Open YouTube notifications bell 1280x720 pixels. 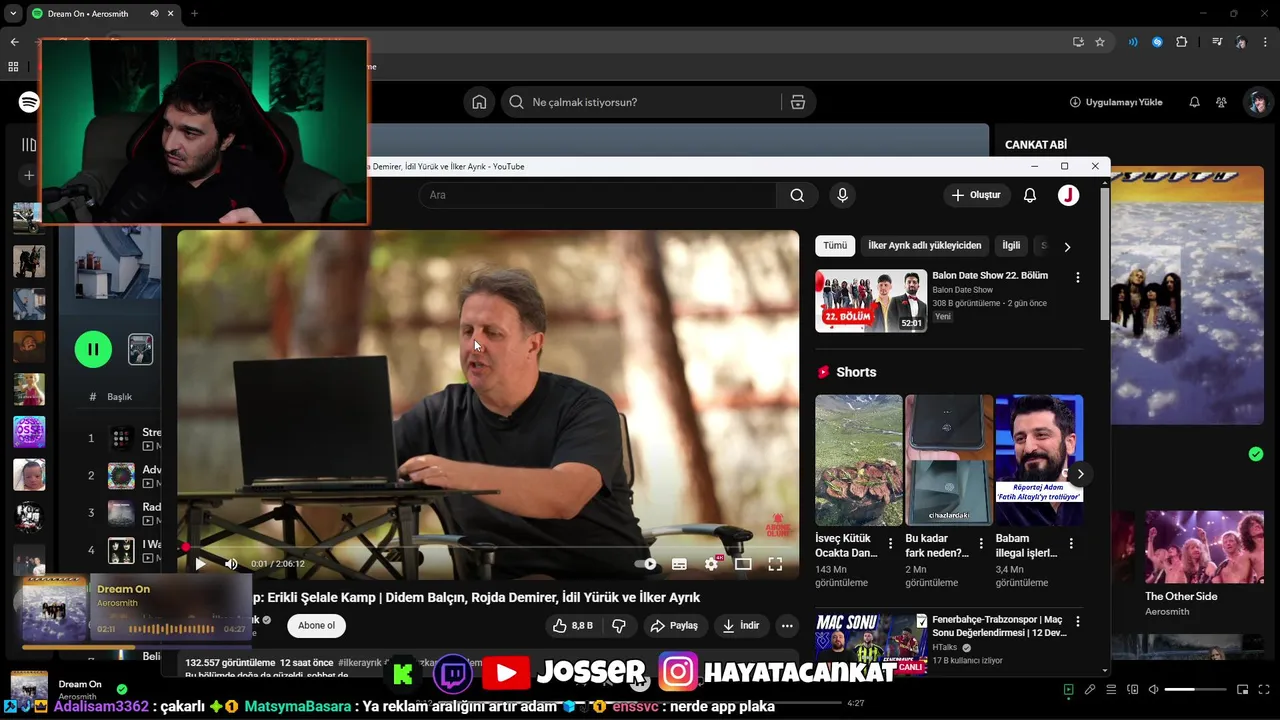point(1030,195)
